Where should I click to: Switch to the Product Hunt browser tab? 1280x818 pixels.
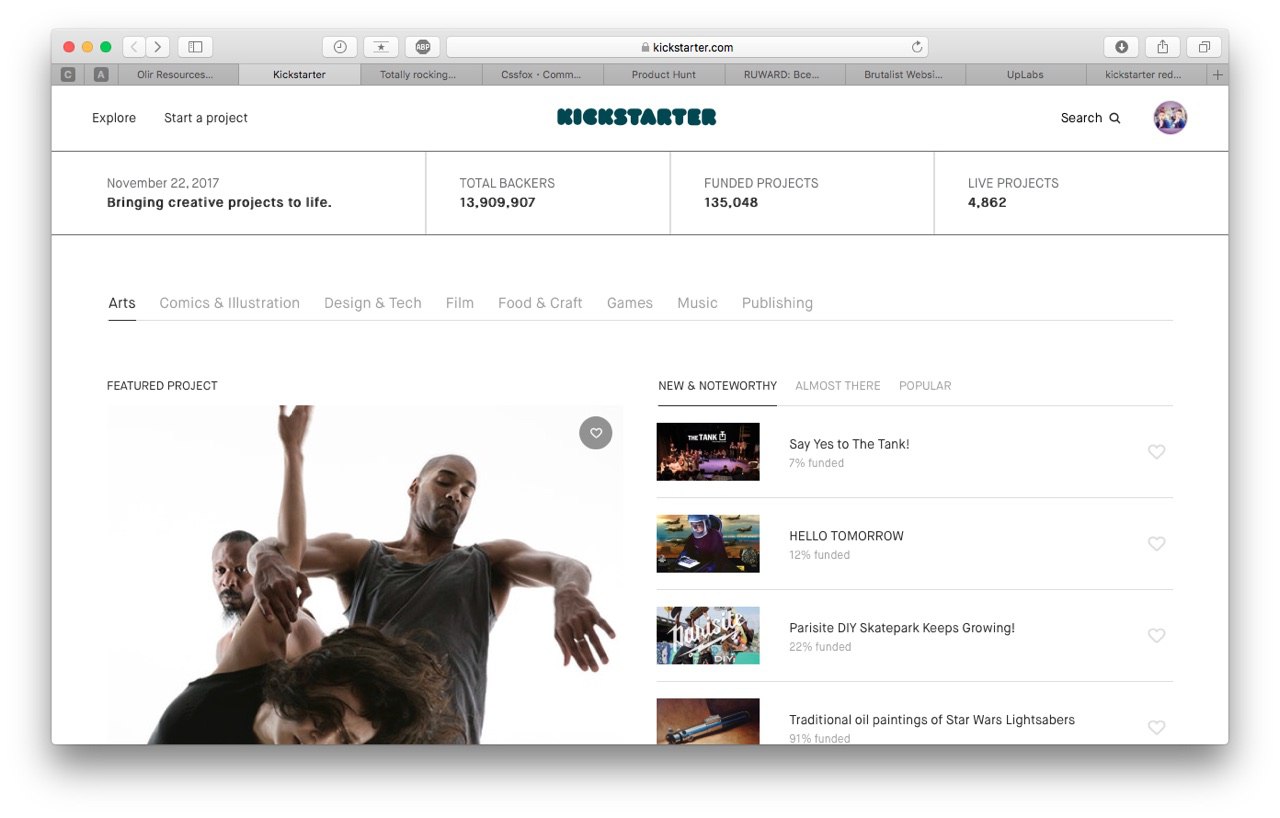(664, 75)
